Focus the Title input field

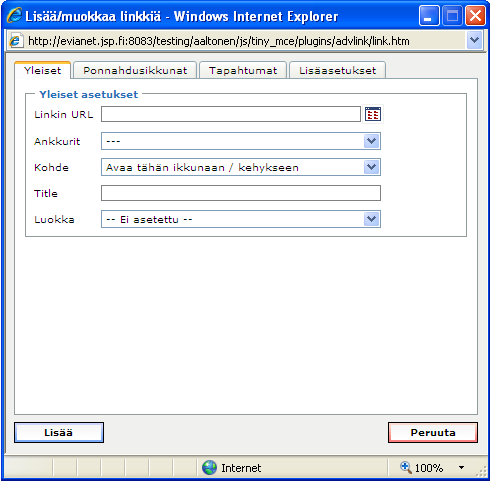(x=241, y=193)
